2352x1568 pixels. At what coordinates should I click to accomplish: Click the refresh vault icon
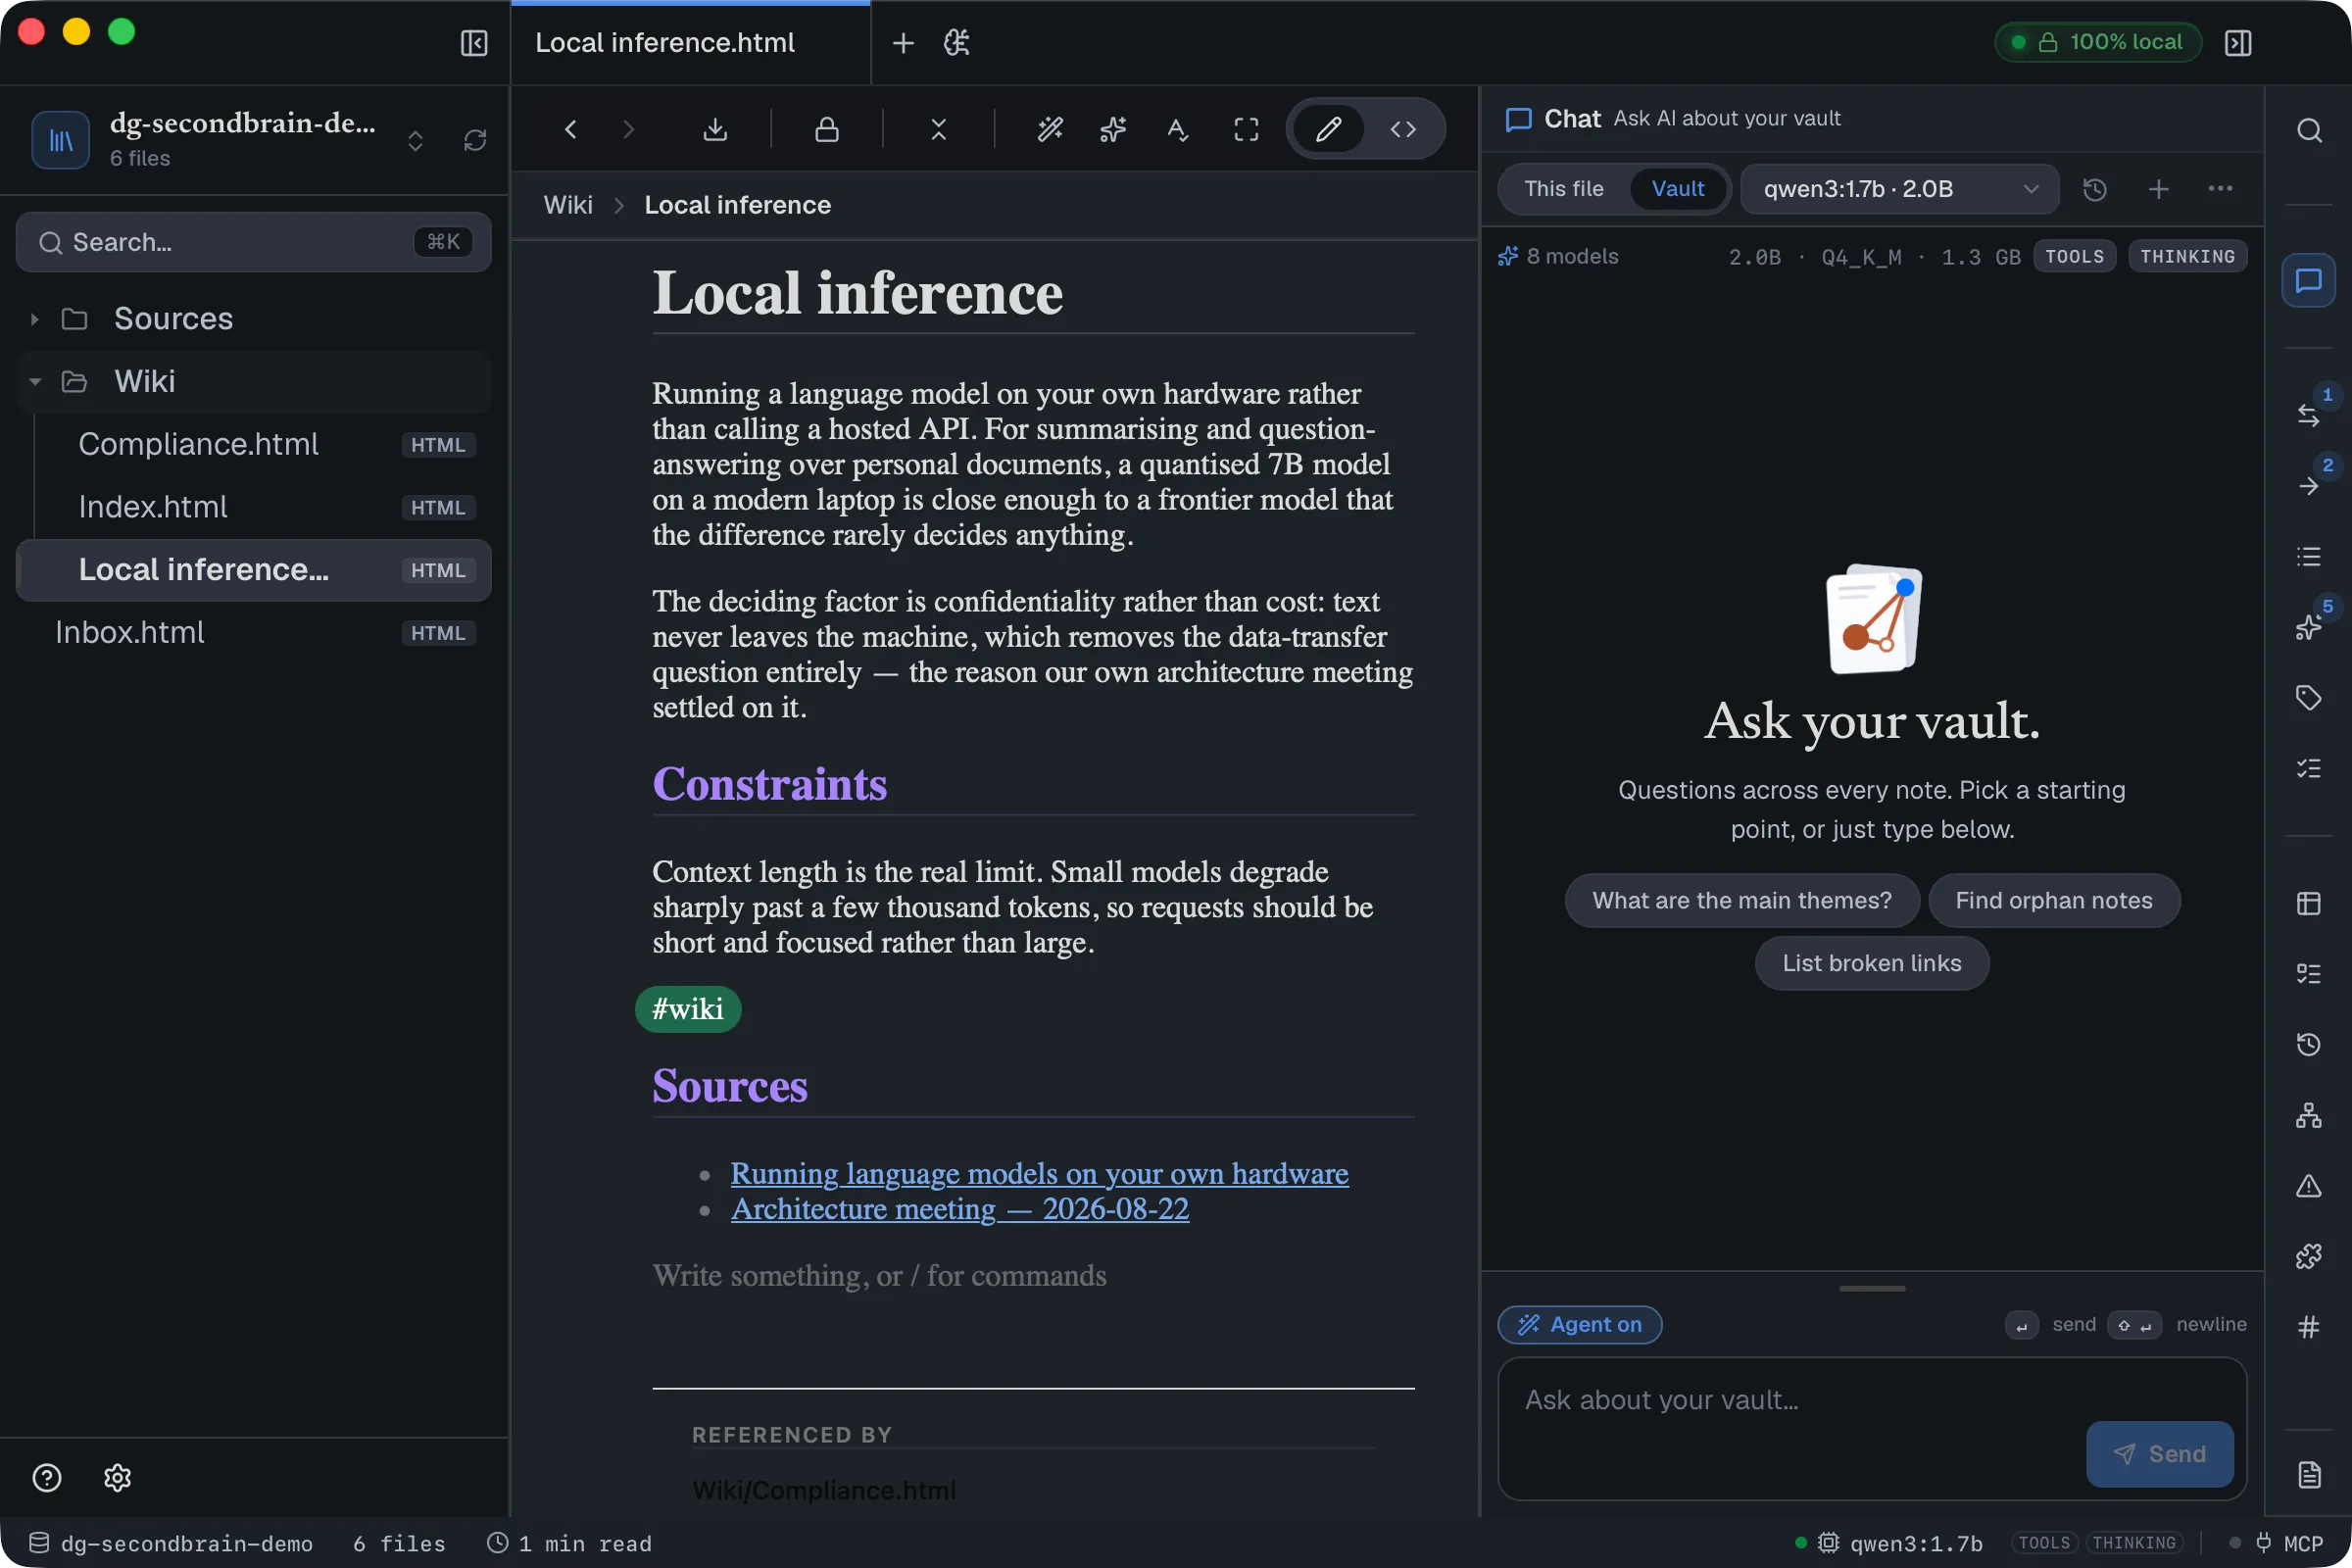point(475,140)
